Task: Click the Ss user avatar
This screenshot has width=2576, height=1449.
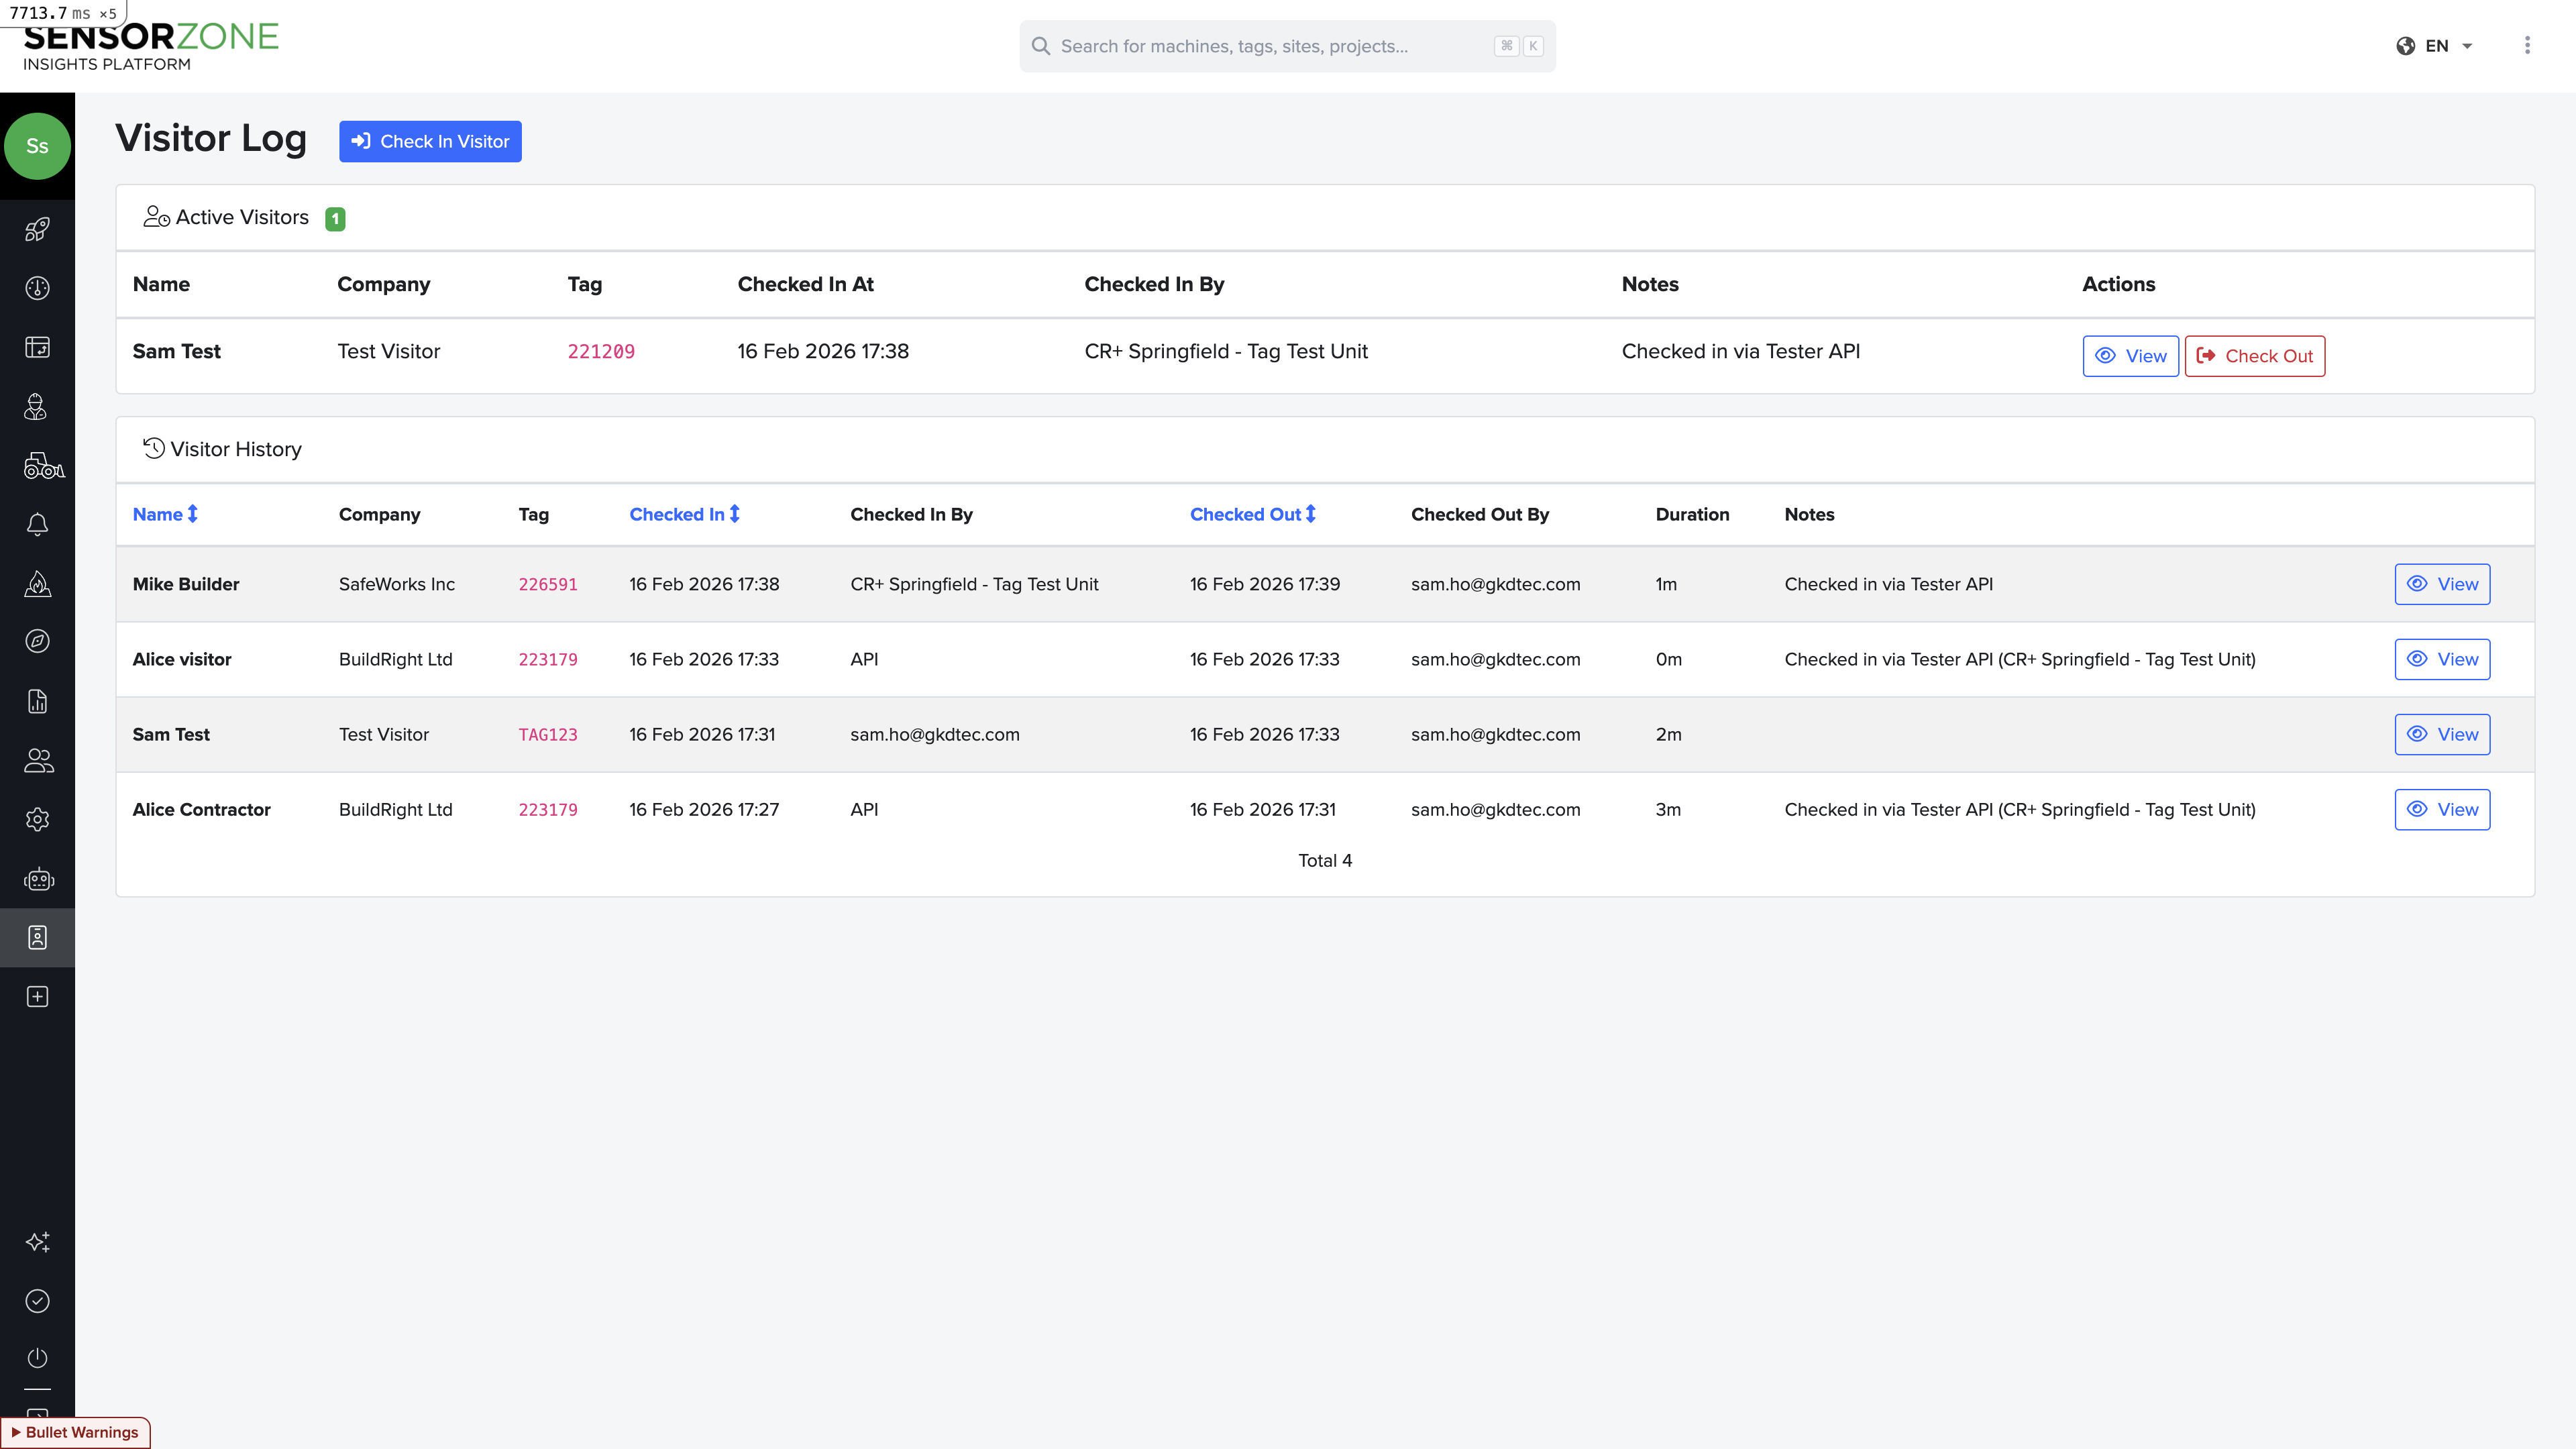Action: pyautogui.click(x=37, y=146)
